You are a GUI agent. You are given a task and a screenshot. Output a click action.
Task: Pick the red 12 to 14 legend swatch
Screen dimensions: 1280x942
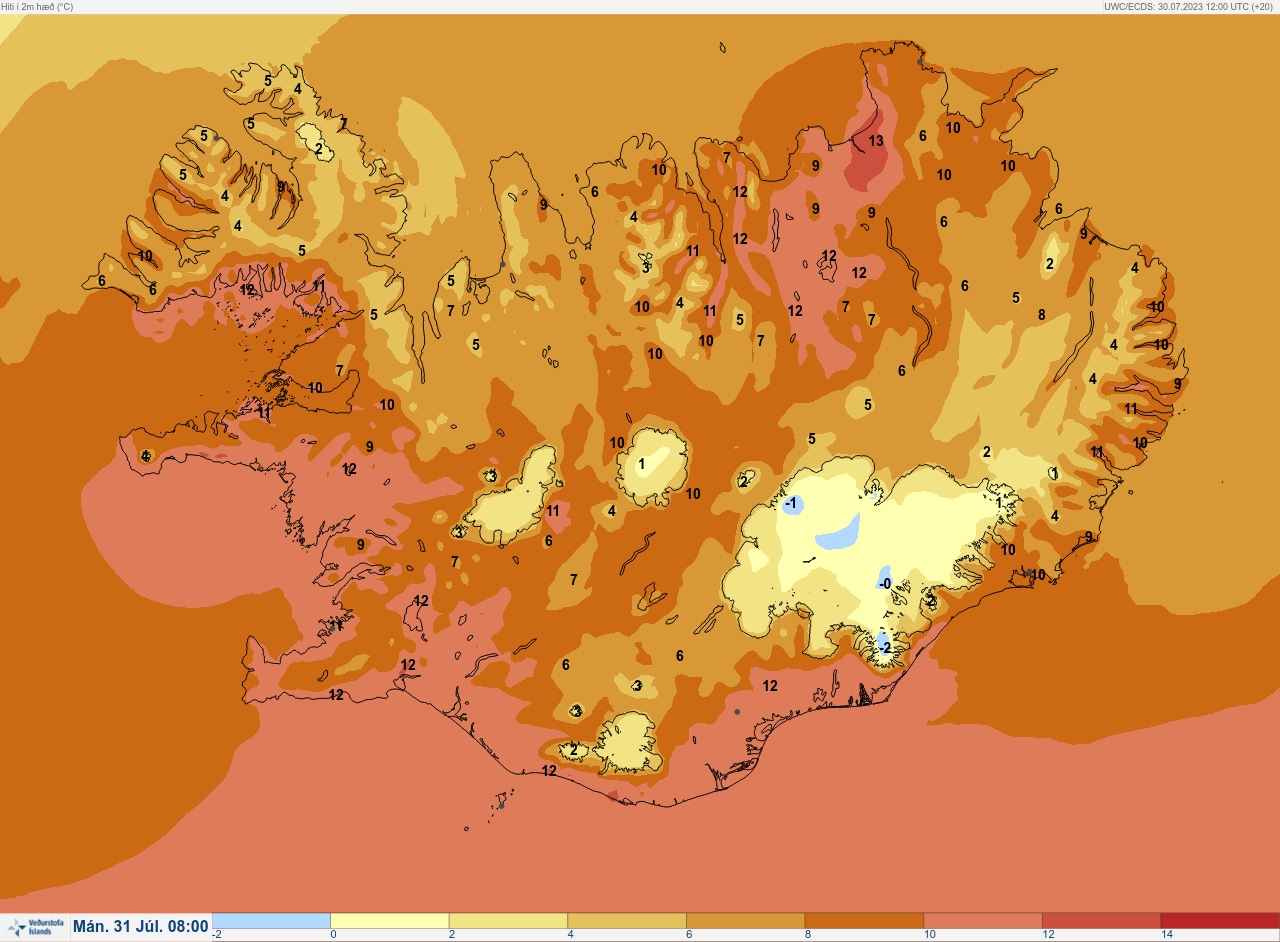(1101, 921)
